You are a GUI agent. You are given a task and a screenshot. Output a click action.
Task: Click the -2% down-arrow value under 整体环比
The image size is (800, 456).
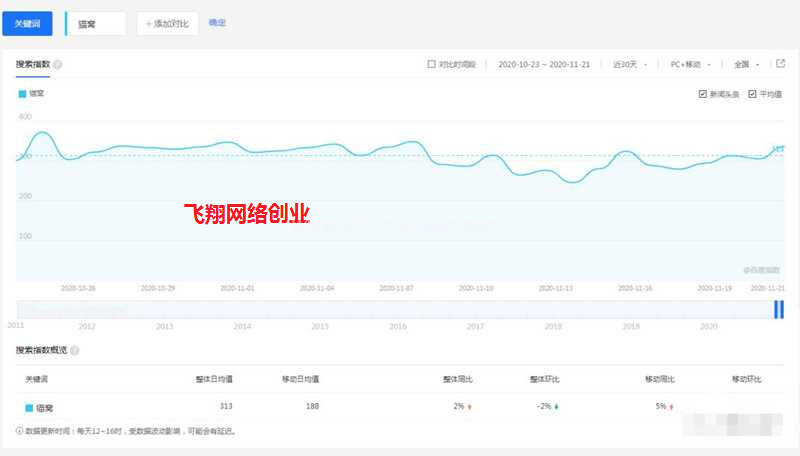click(x=547, y=407)
